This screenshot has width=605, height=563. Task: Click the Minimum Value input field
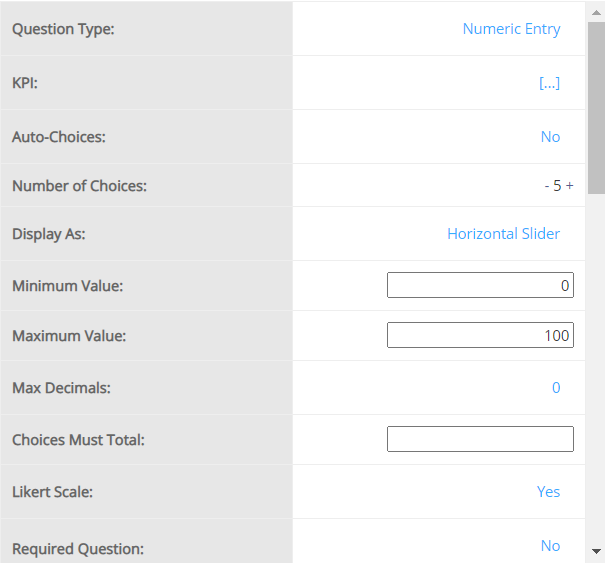pyautogui.click(x=480, y=286)
